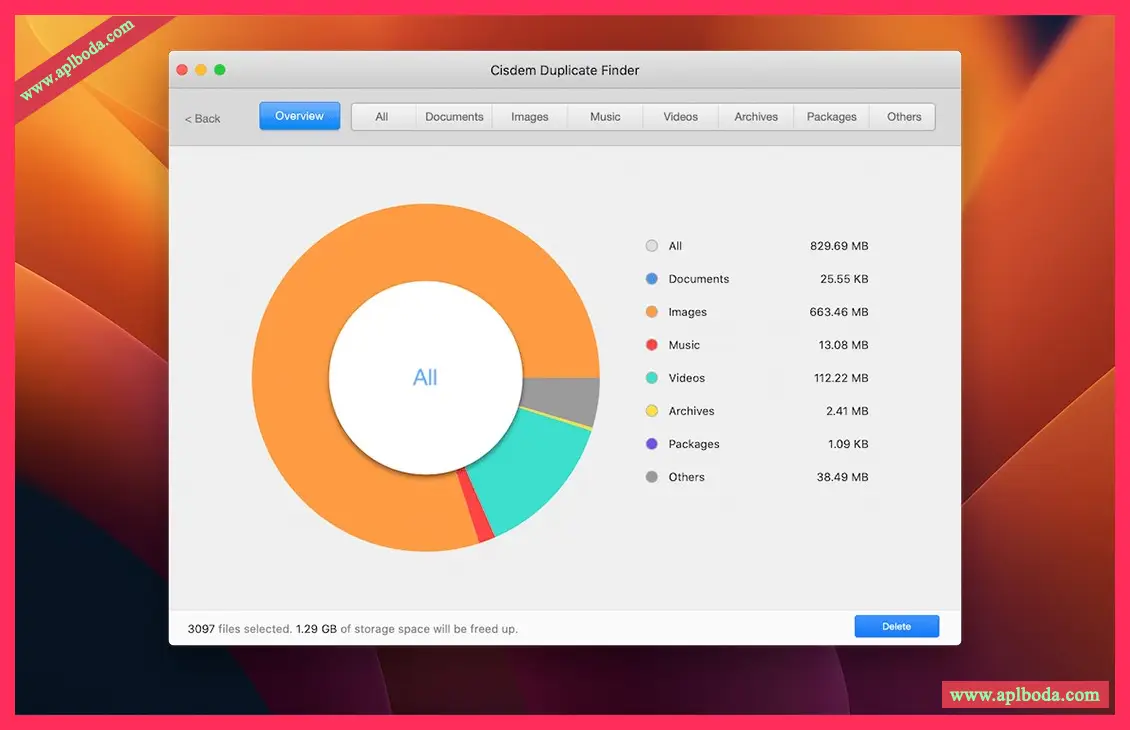1130x730 pixels.
Task: Delete the selected duplicate files
Action: pyautogui.click(x=897, y=626)
